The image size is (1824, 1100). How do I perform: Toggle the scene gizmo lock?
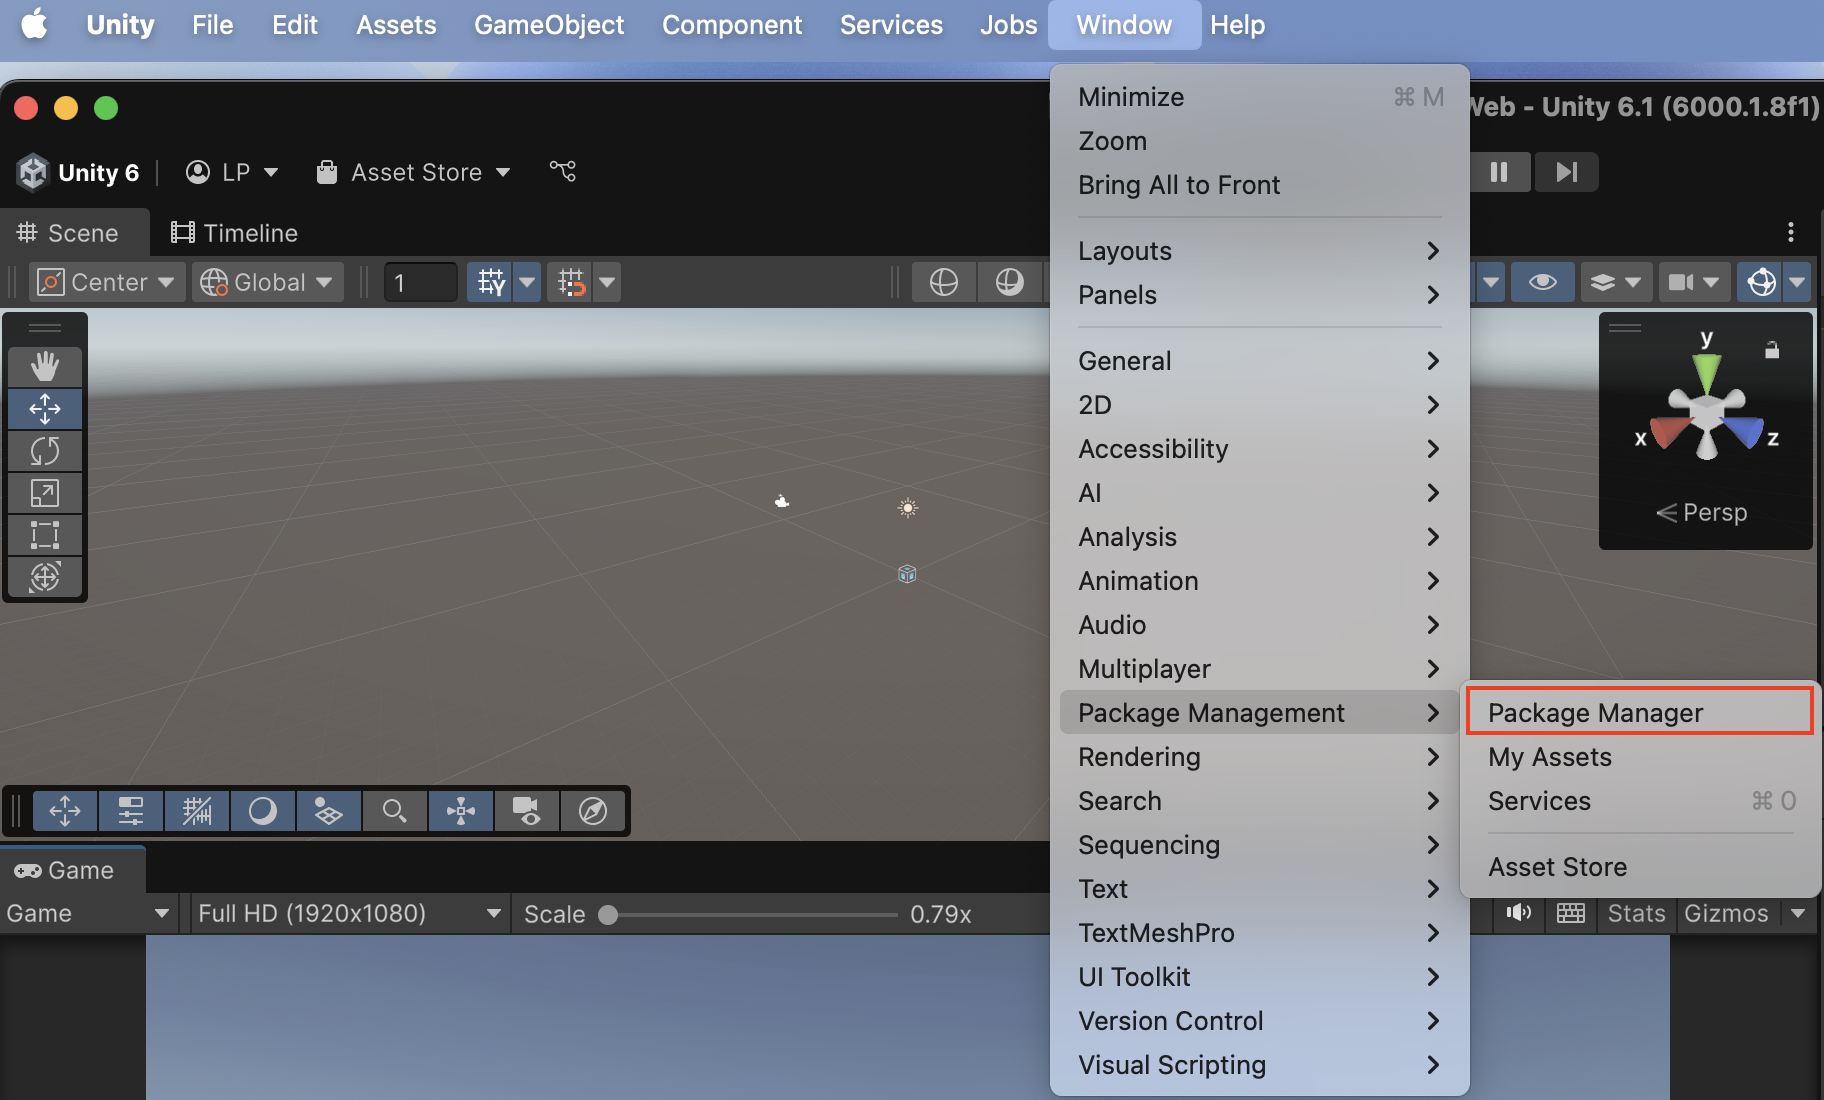(1772, 350)
